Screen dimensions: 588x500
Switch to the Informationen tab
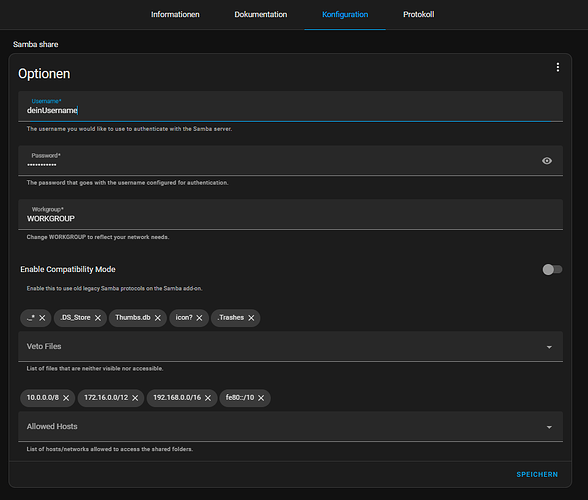[175, 14]
